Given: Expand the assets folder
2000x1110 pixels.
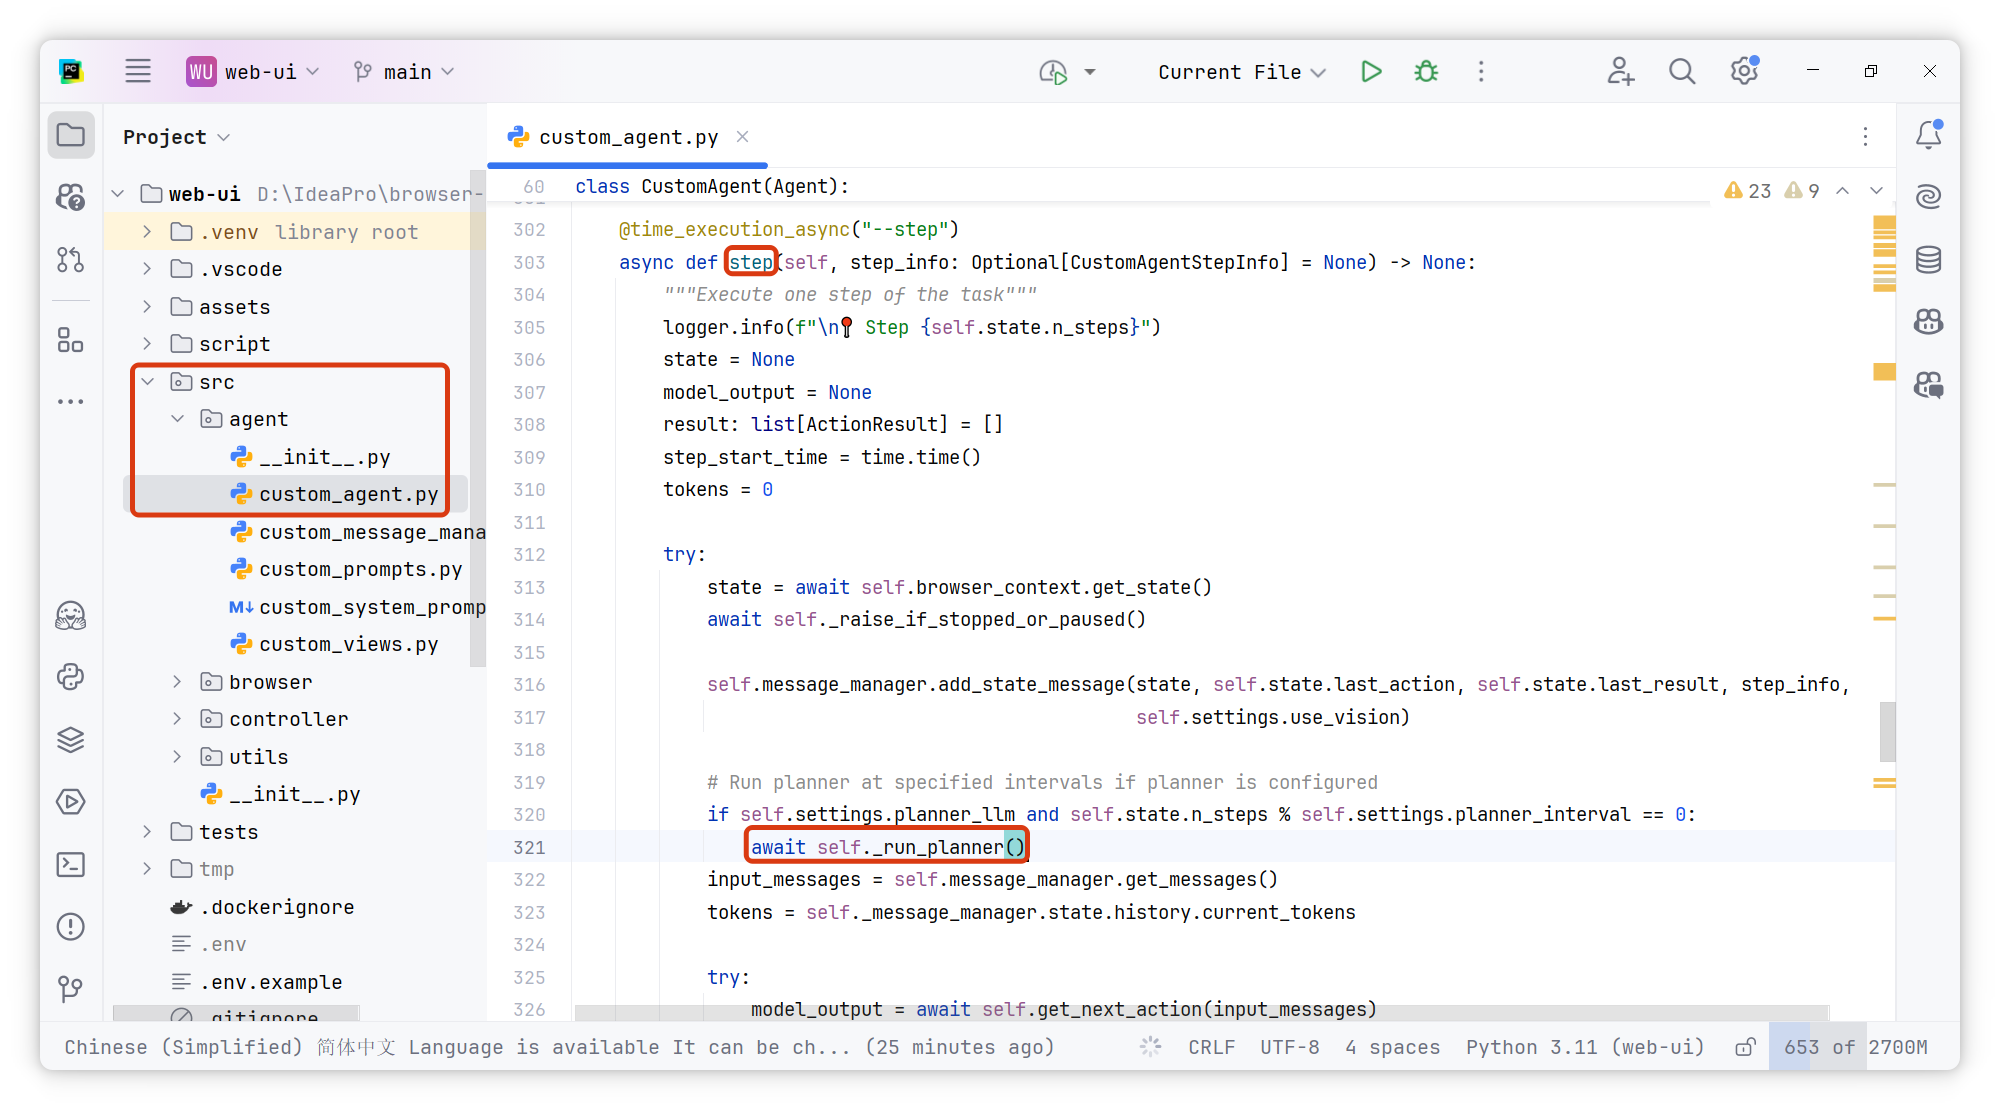Looking at the screenshot, I should (x=147, y=307).
